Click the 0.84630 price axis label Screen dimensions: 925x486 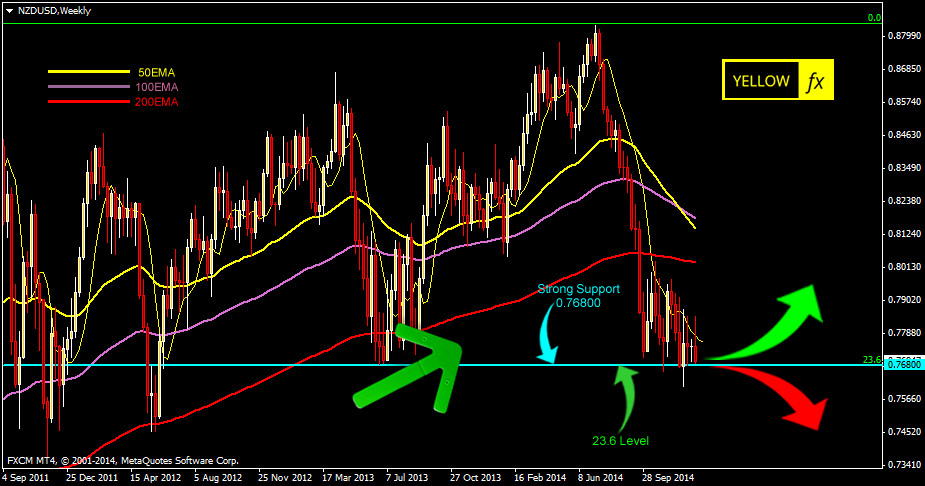click(x=904, y=135)
